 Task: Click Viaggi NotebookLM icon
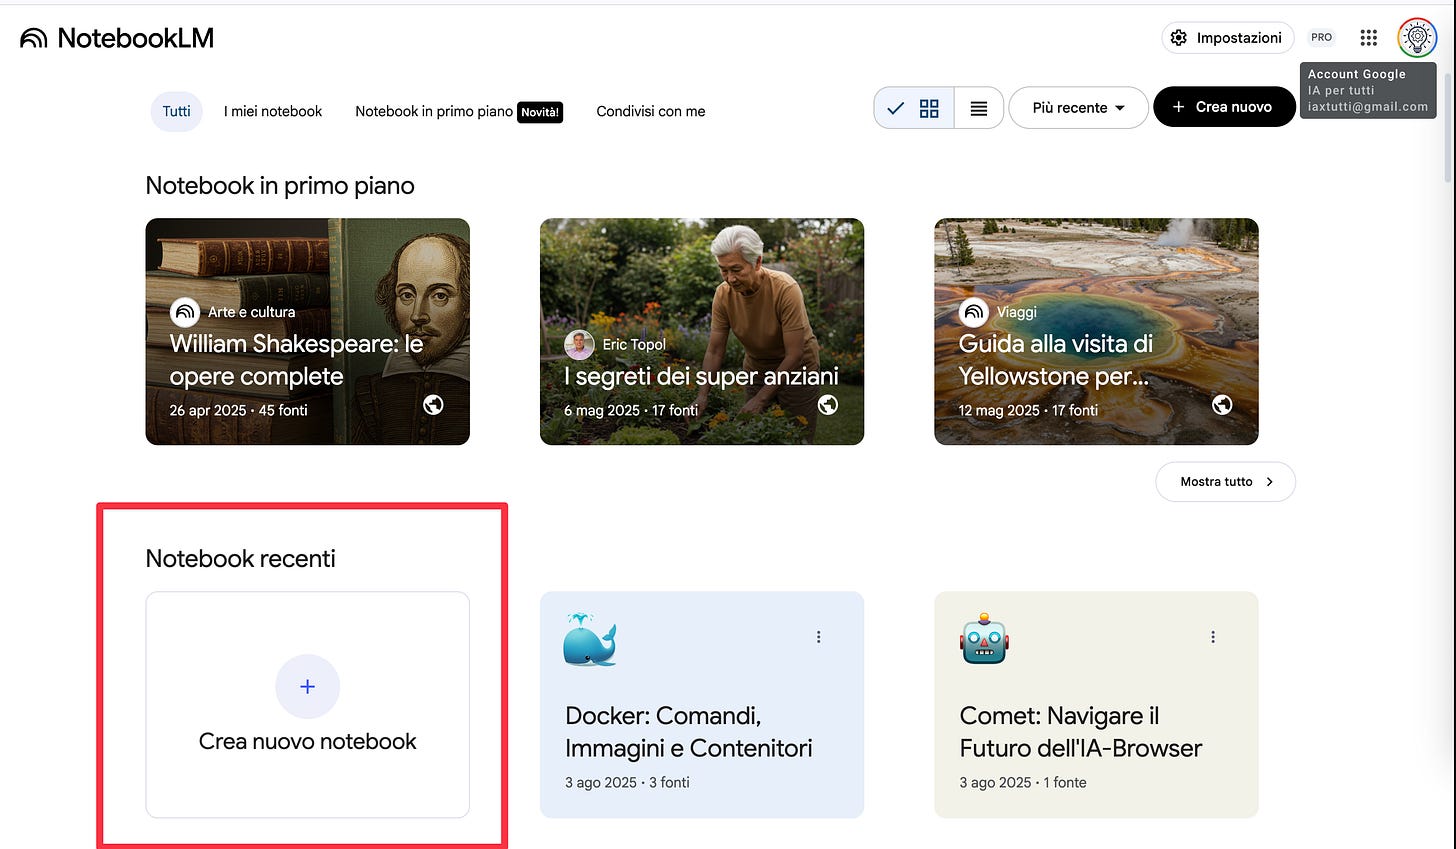point(974,312)
